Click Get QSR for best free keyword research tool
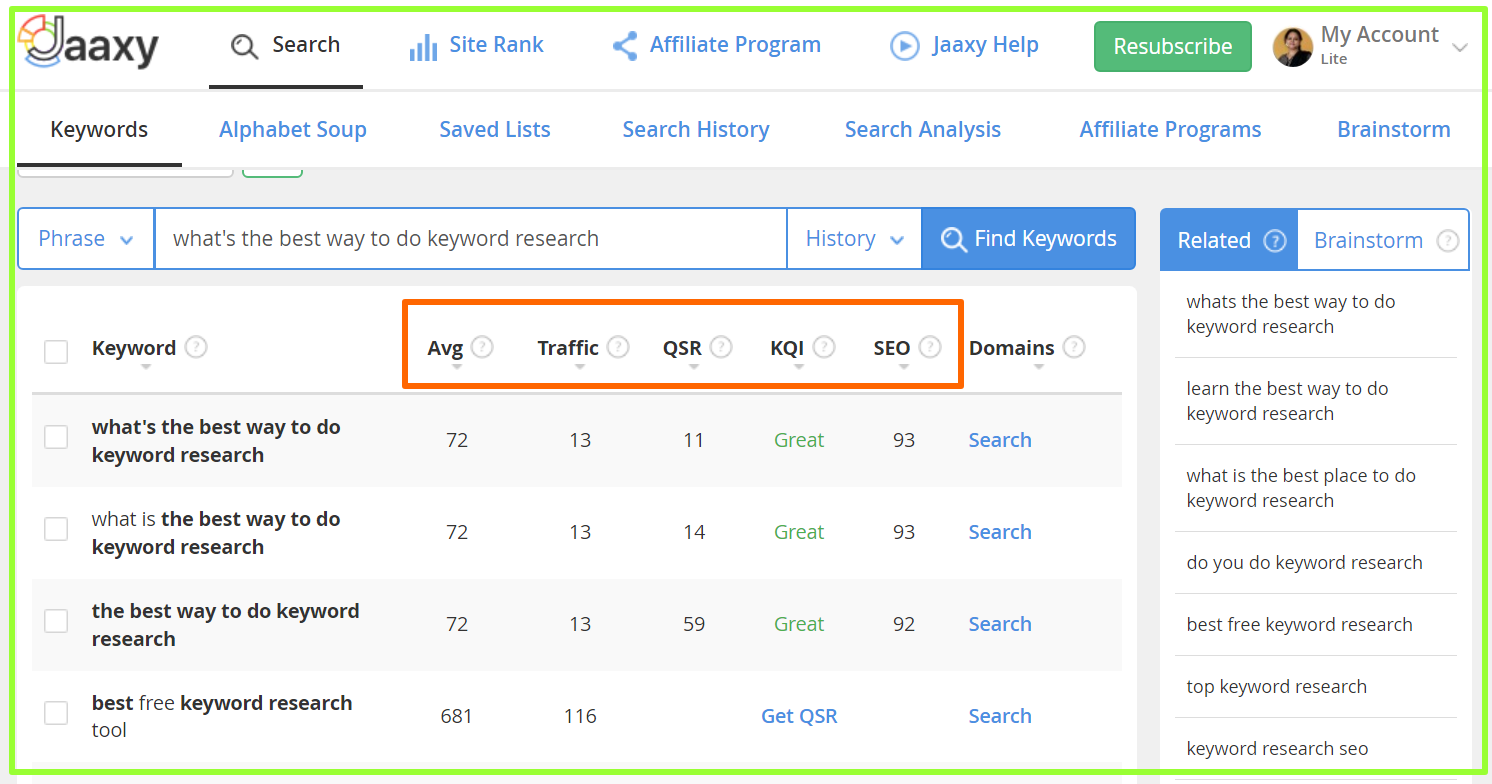Viewport: 1492px width, 784px height. point(799,716)
